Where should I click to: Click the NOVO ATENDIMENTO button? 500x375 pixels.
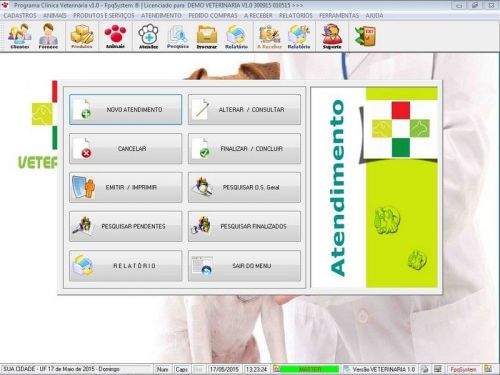(126, 110)
